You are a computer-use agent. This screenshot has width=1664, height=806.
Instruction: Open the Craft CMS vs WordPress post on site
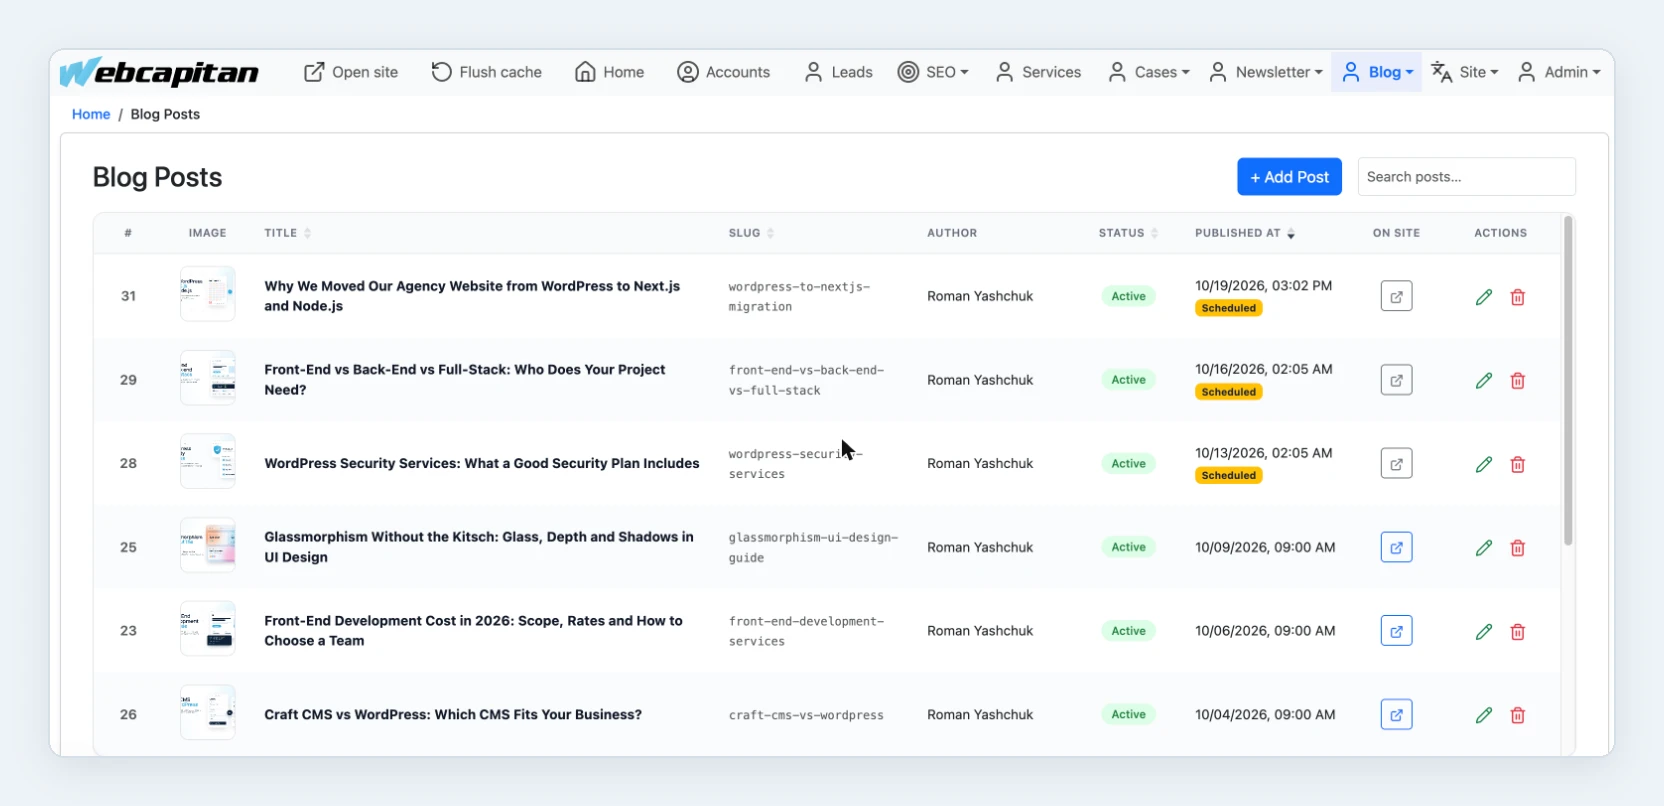coord(1397,715)
